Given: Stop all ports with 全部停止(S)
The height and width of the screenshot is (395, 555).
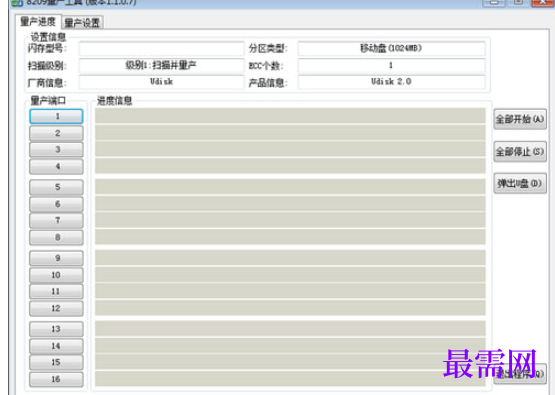Looking at the screenshot, I should click(520, 152).
